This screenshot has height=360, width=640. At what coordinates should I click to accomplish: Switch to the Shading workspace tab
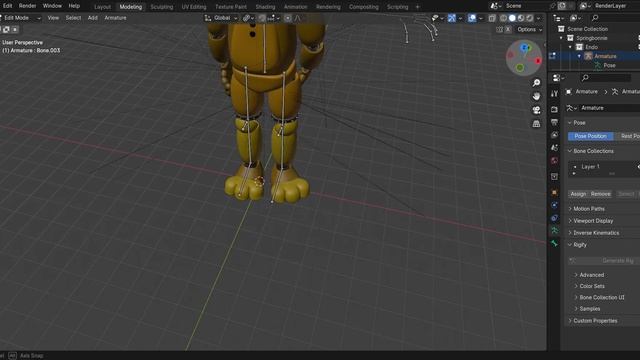pyautogui.click(x=265, y=7)
